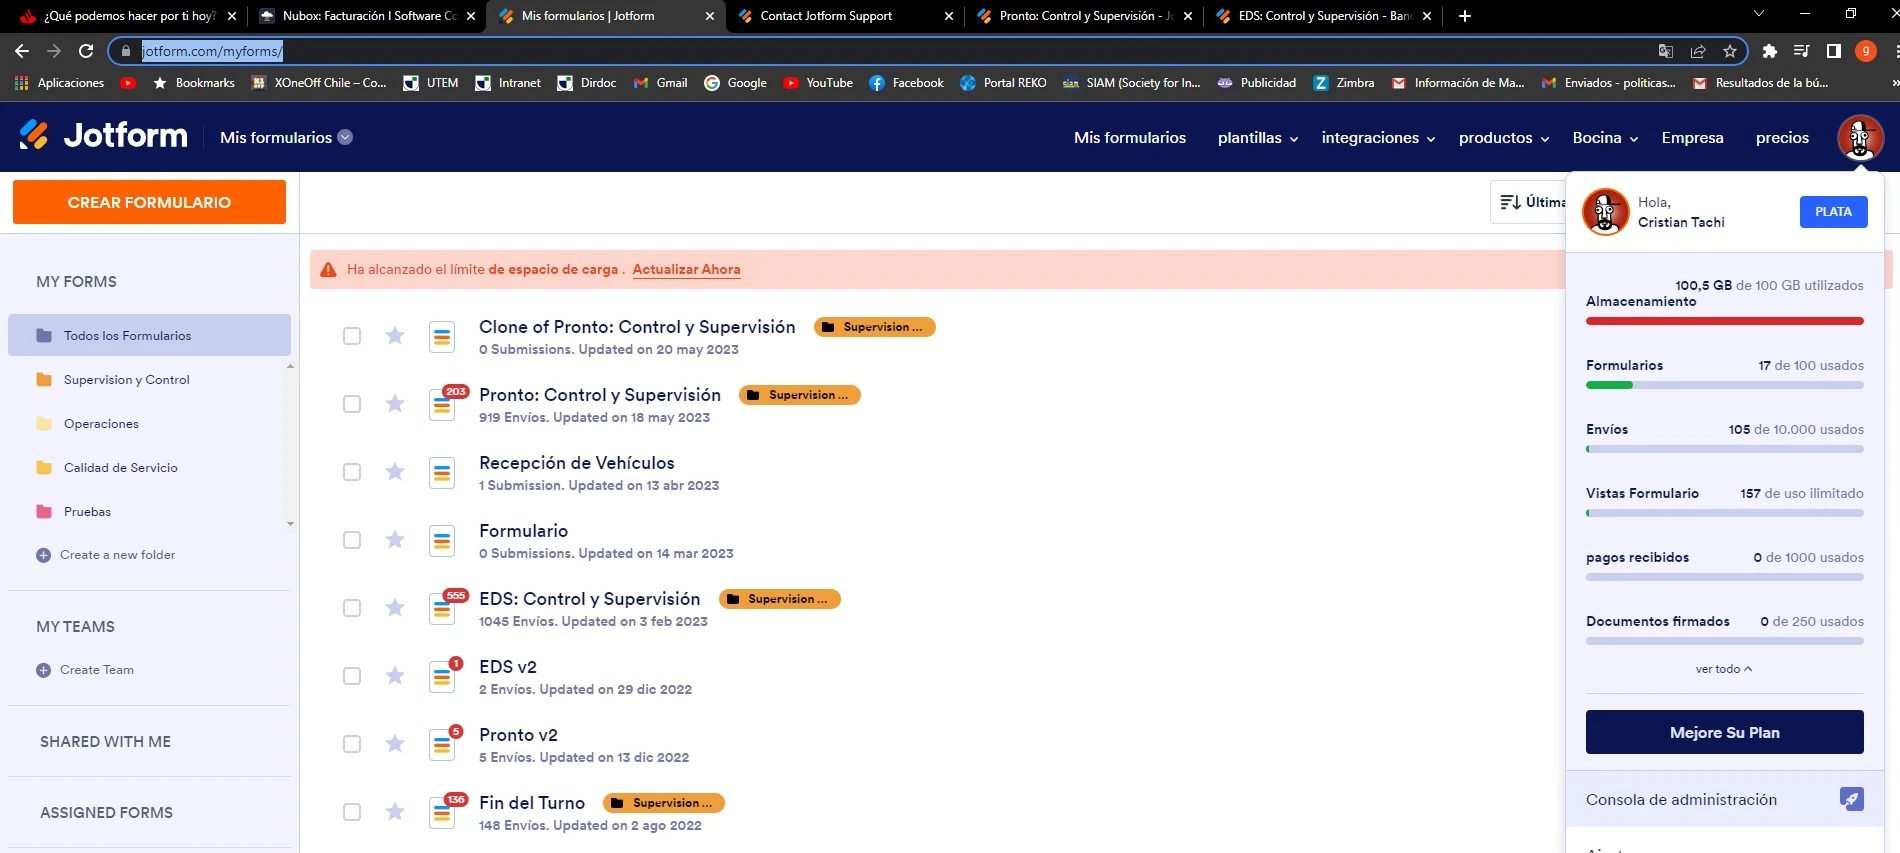The image size is (1900, 853).
Task: Collapse usage details with ver todo
Action: [1724, 669]
